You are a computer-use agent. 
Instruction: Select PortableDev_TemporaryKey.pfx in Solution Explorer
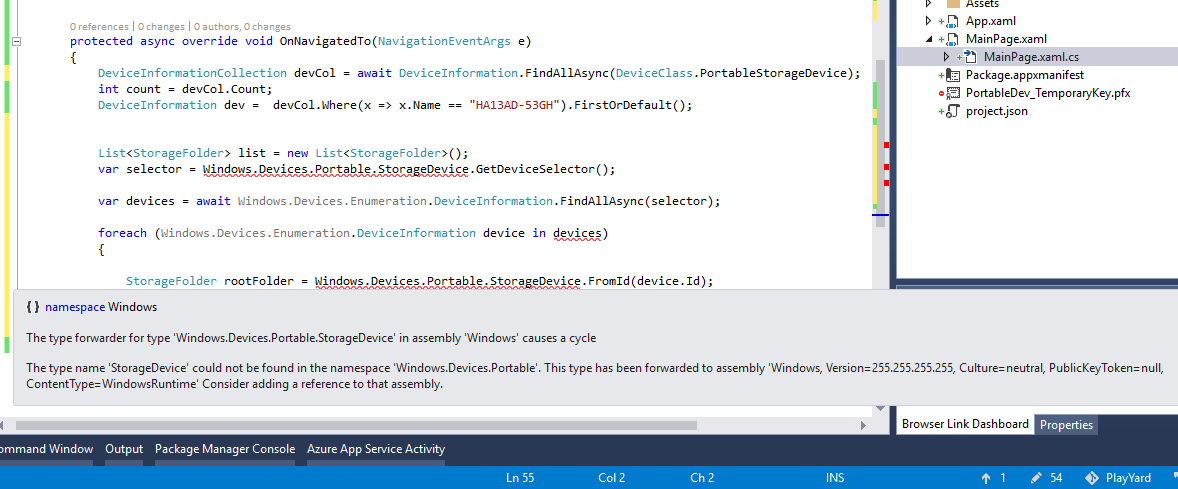(1048, 93)
